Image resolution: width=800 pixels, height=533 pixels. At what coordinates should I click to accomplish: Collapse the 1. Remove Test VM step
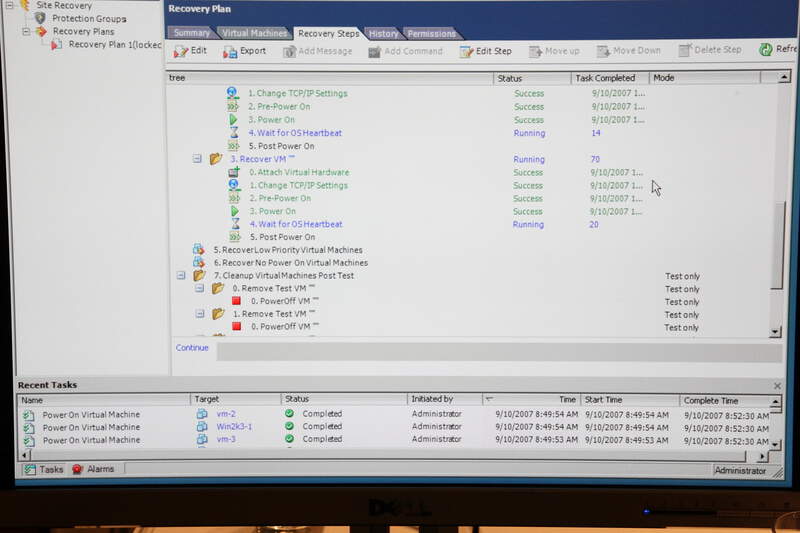[x=200, y=314]
